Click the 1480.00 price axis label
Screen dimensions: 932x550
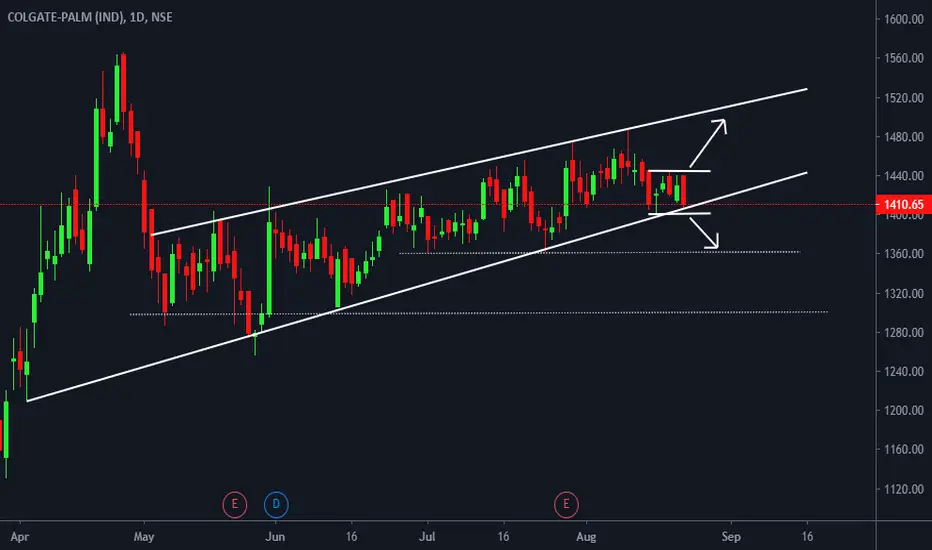click(x=903, y=137)
